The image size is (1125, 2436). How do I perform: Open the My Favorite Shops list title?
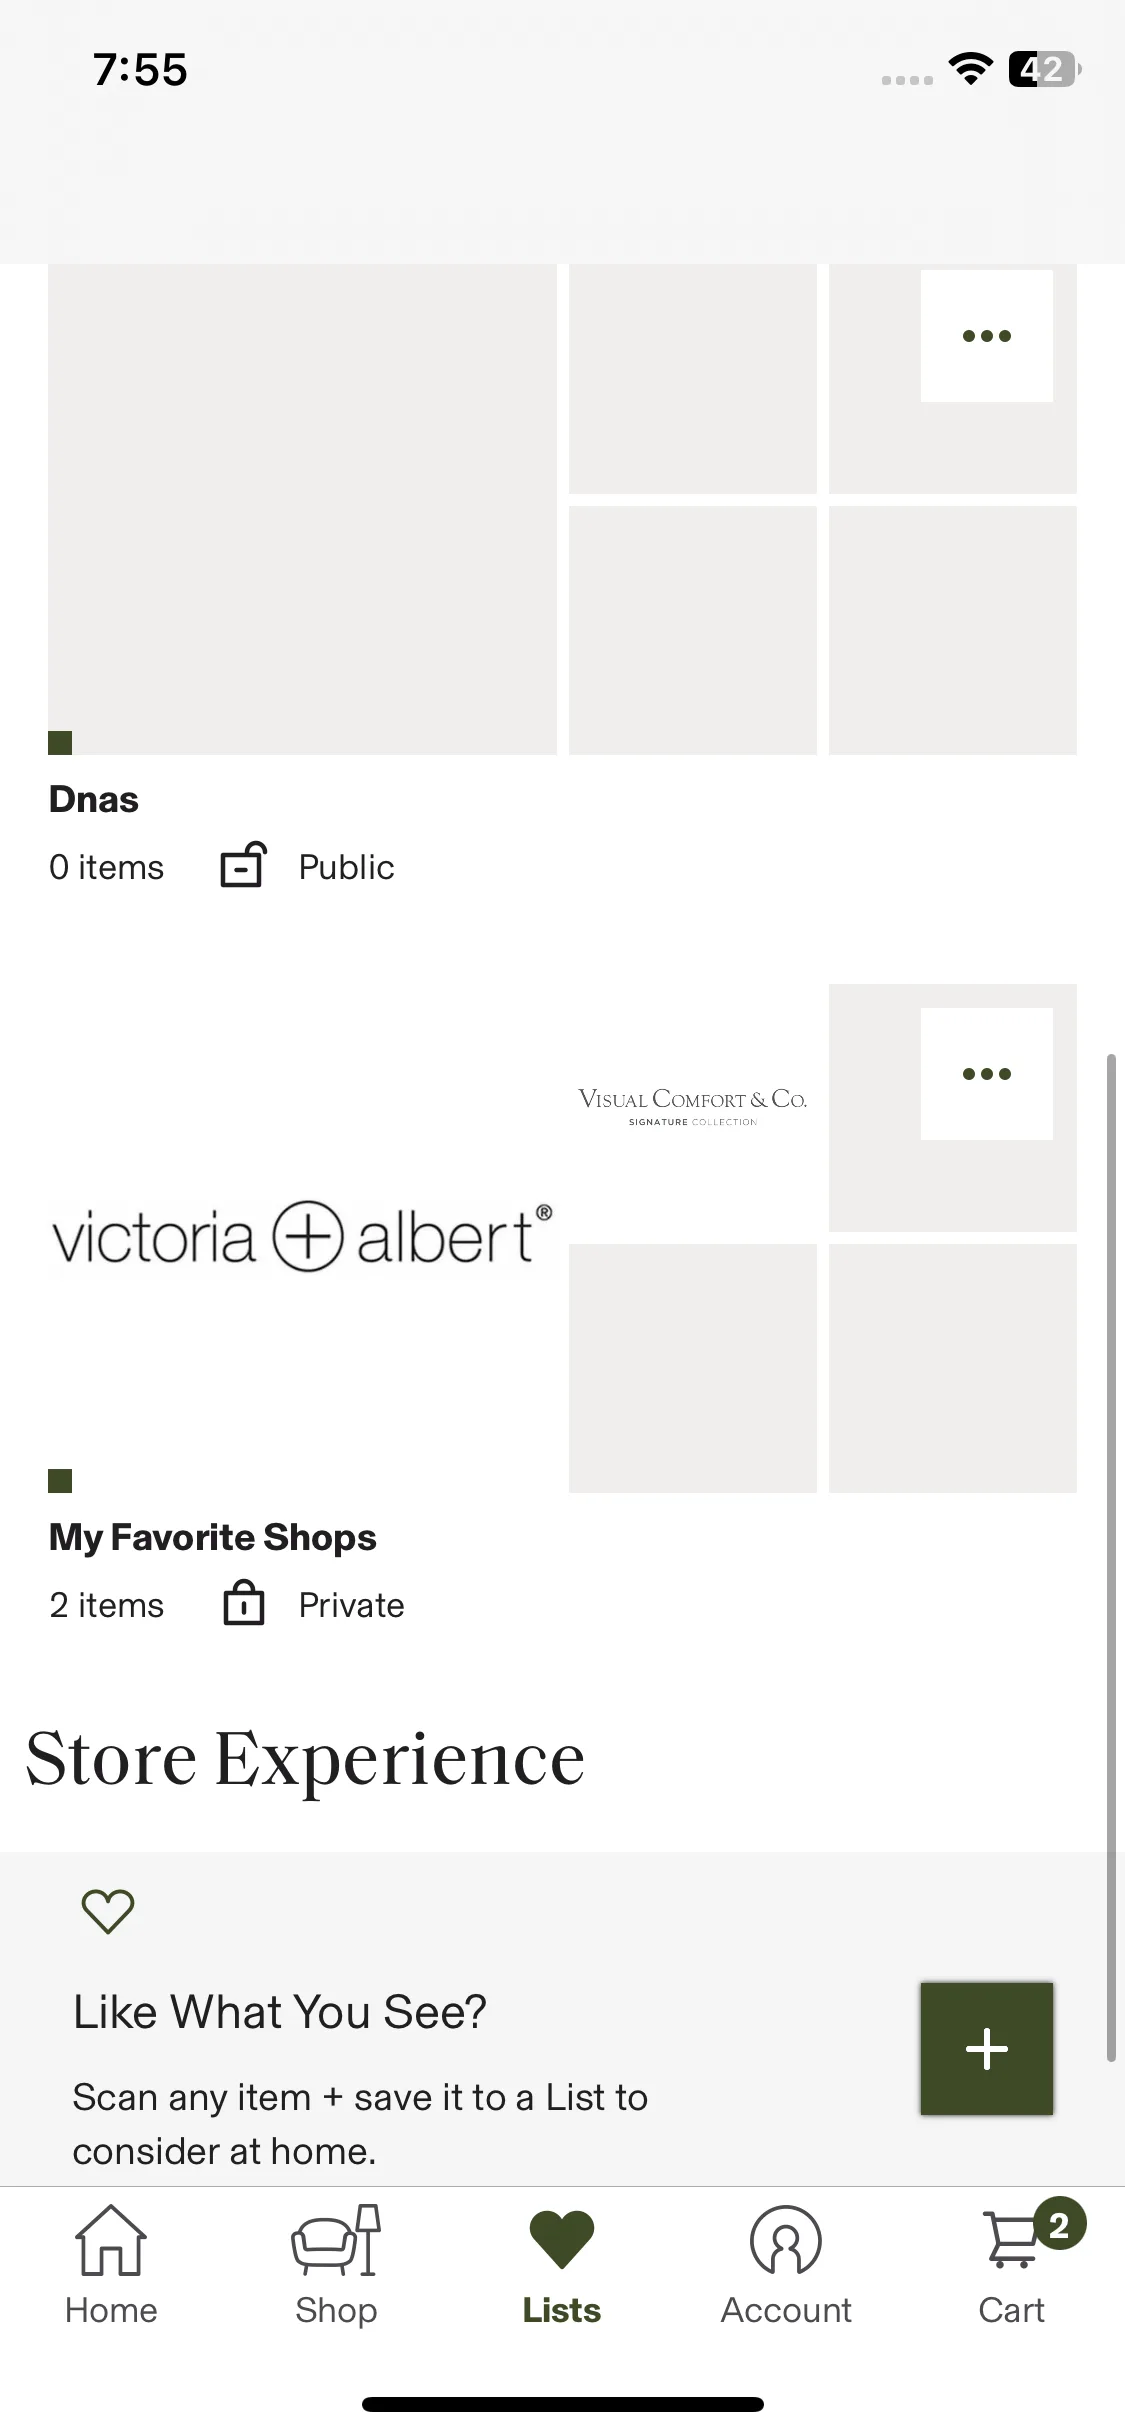(x=213, y=1538)
